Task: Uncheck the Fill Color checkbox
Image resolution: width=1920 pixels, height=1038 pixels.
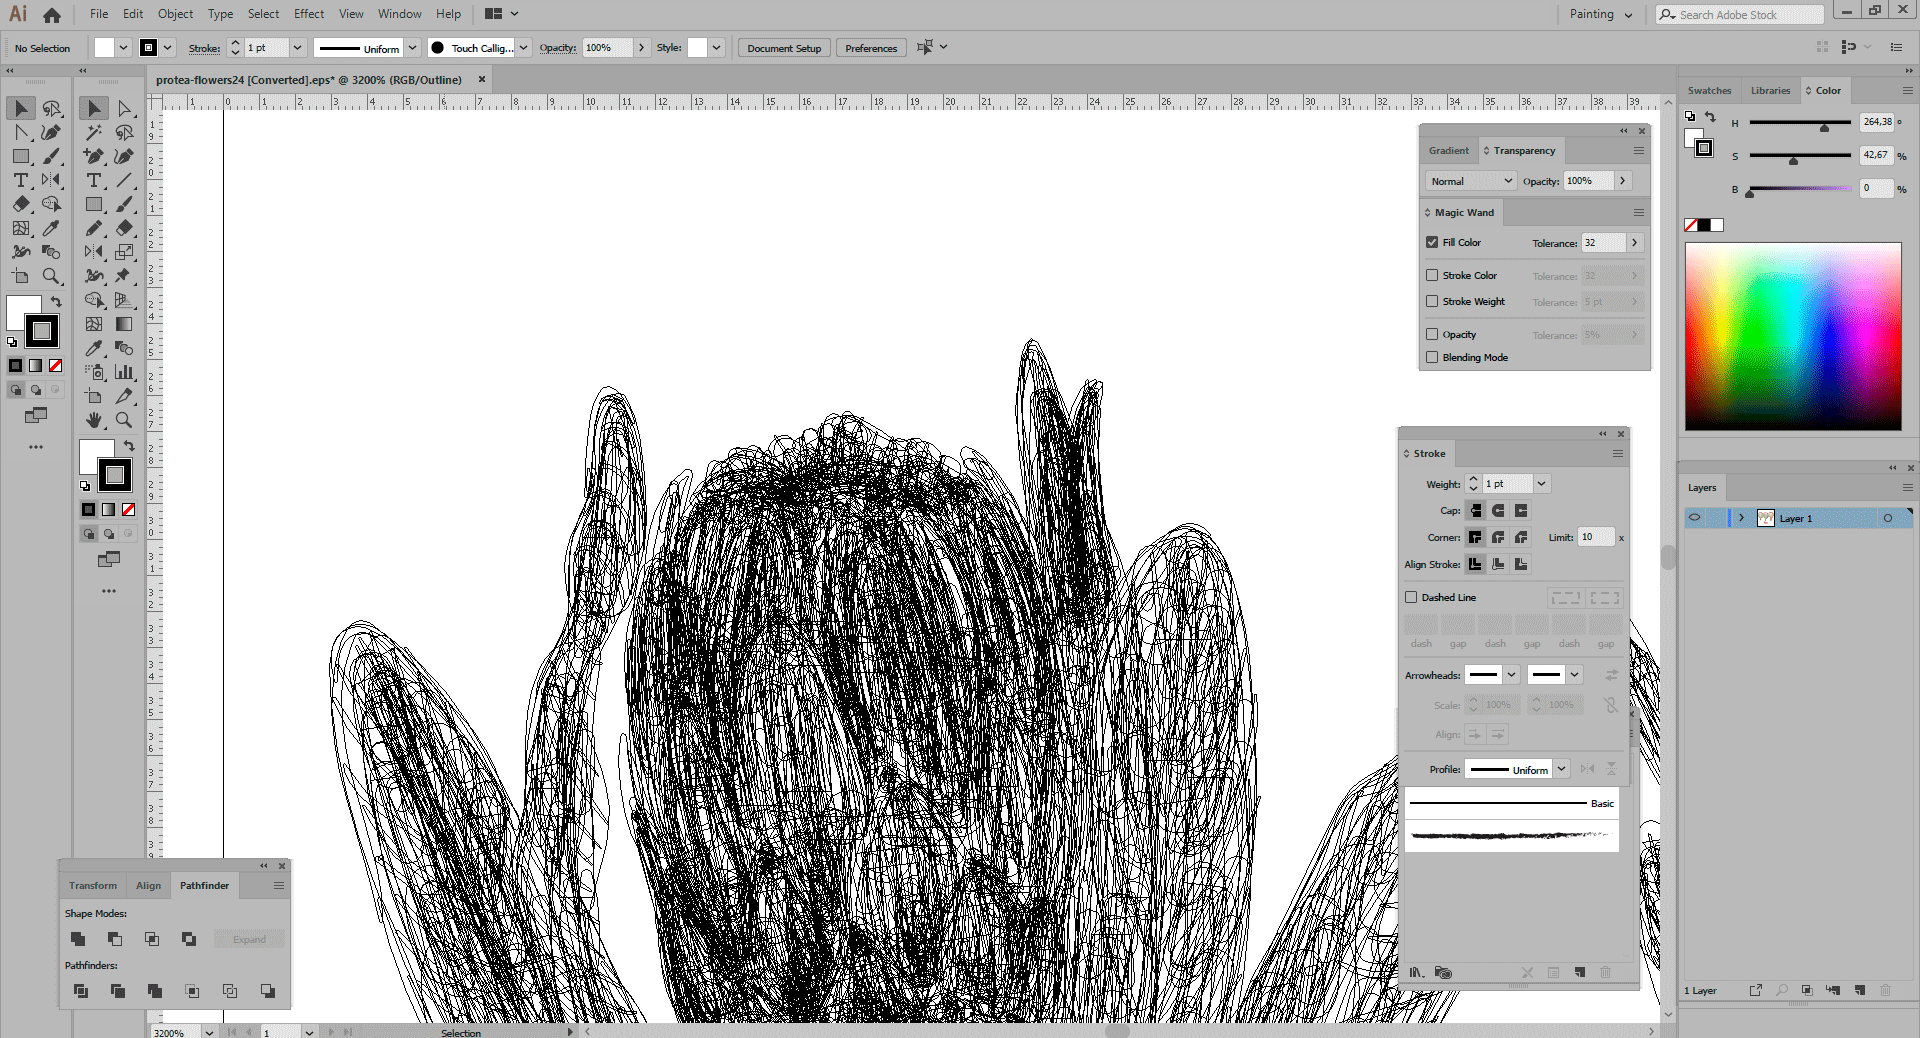Action: click(1432, 242)
